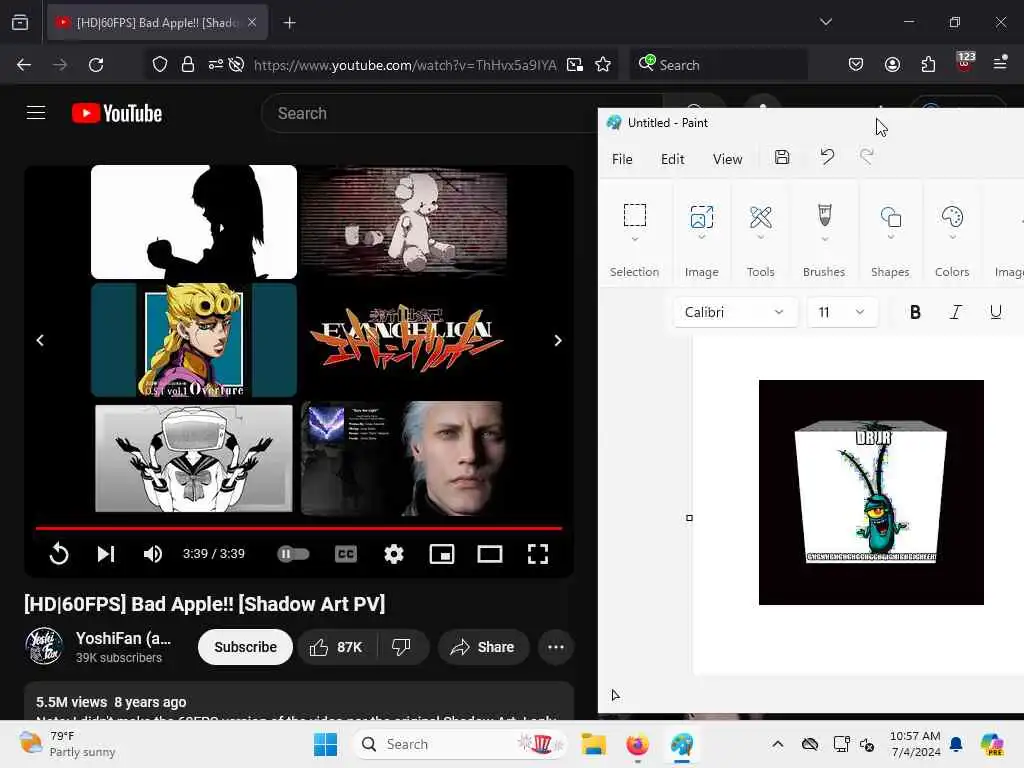
Task: Open the Paint Brushes dropdown
Action: click(x=824, y=240)
